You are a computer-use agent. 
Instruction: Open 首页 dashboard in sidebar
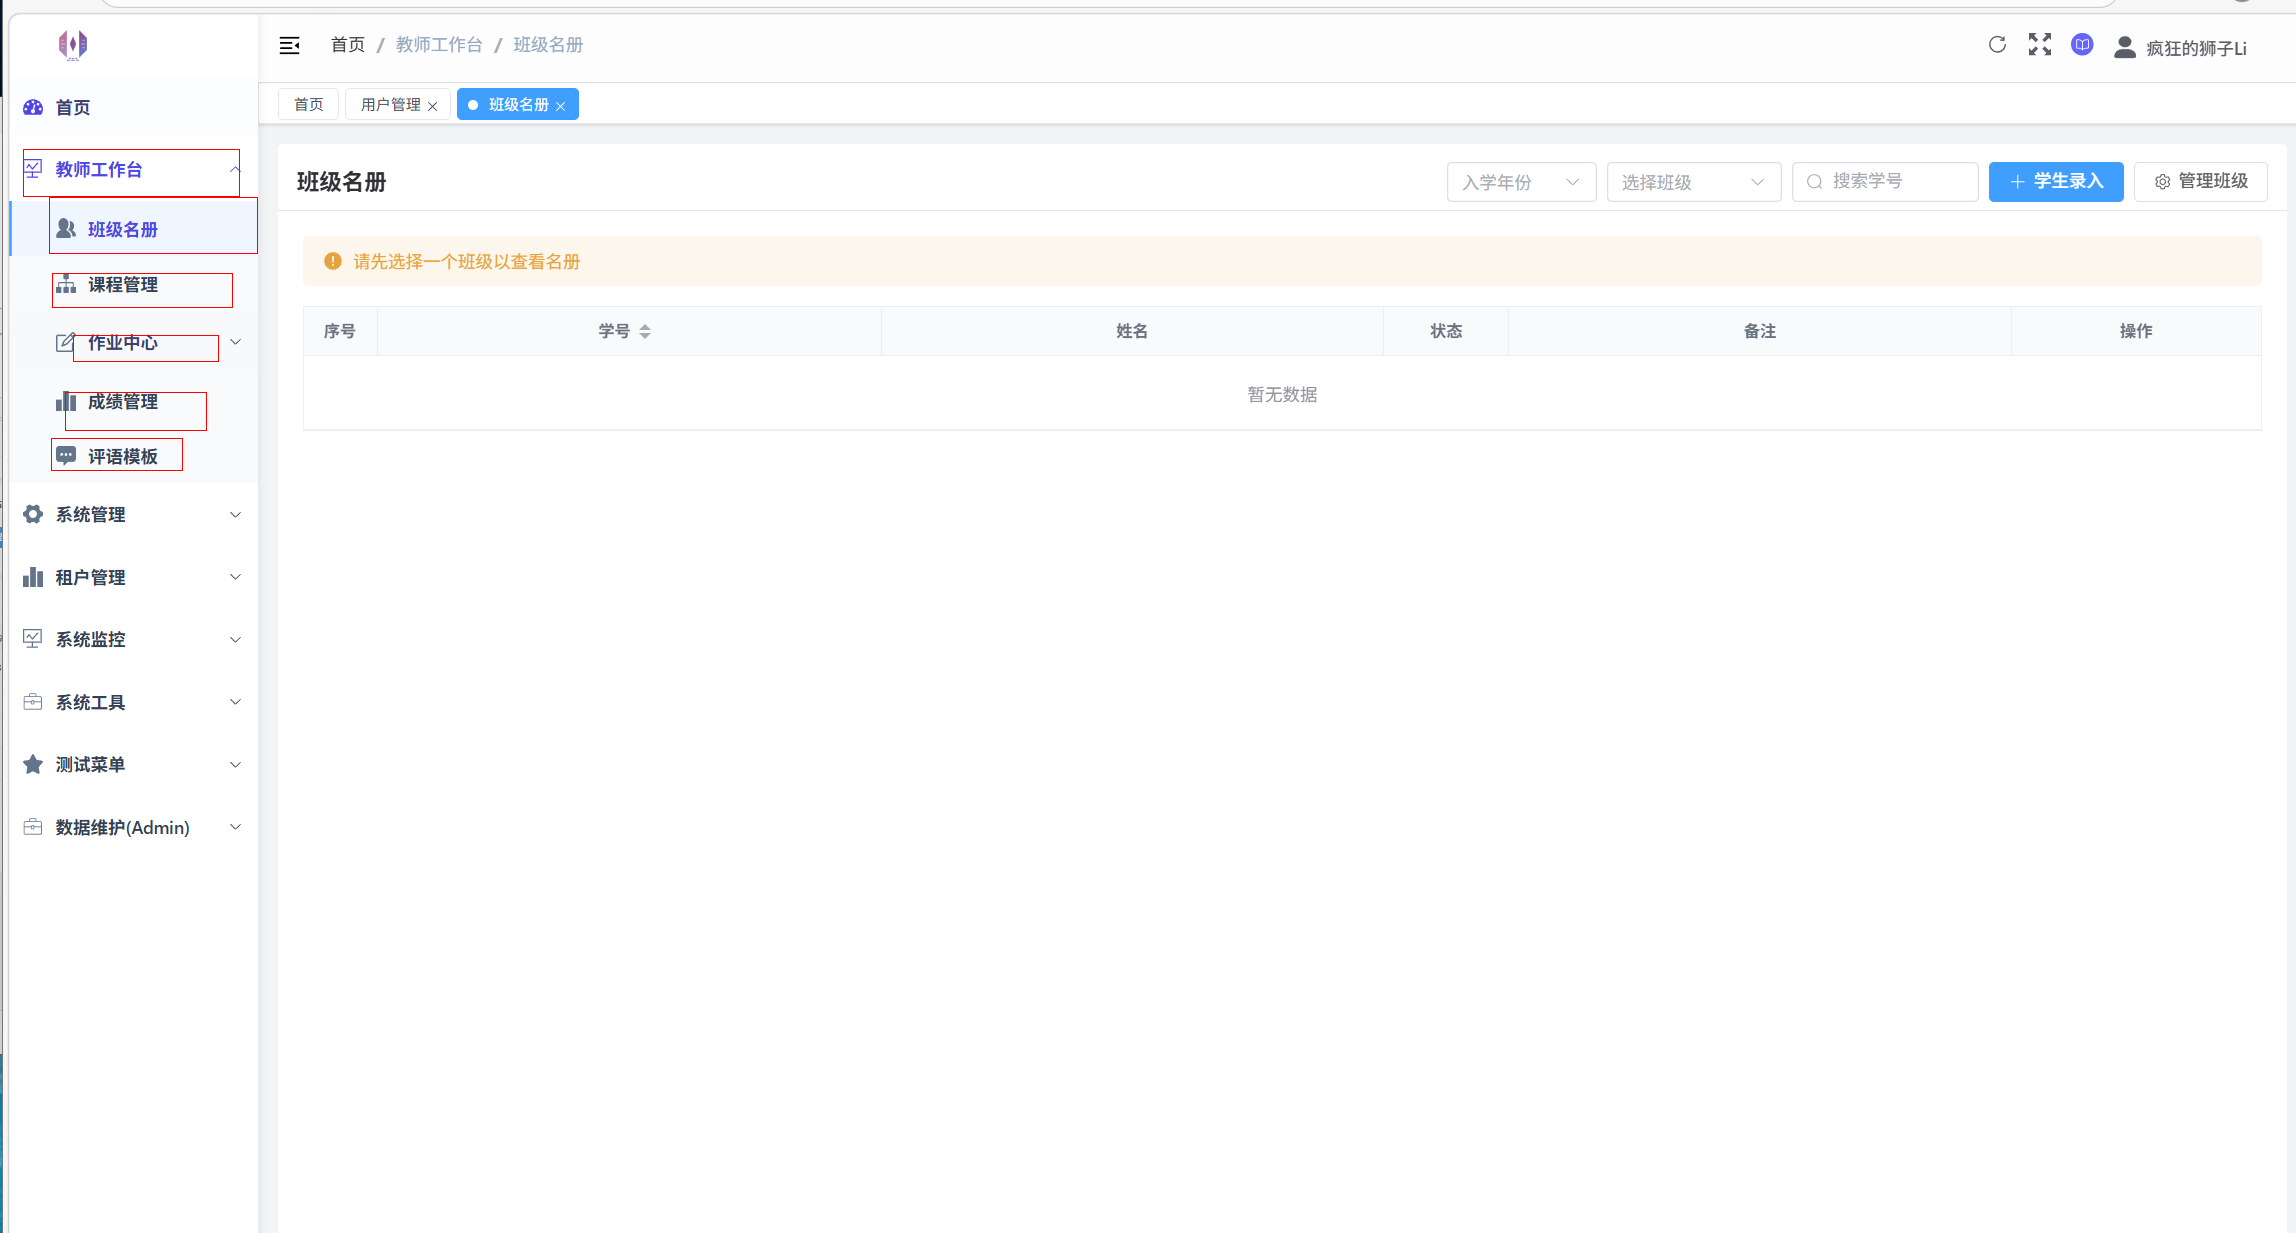click(72, 107)
